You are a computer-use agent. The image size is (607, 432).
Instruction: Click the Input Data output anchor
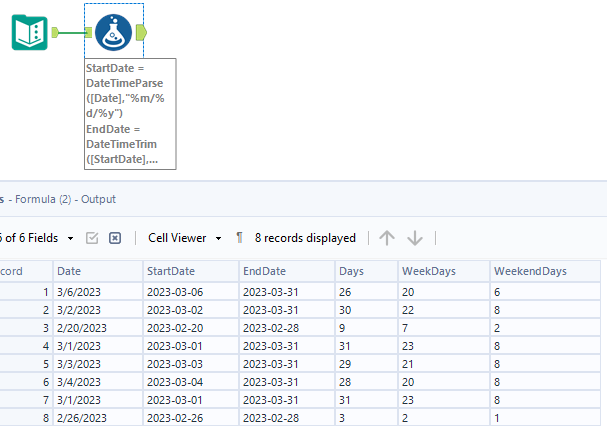coord(54,33)
